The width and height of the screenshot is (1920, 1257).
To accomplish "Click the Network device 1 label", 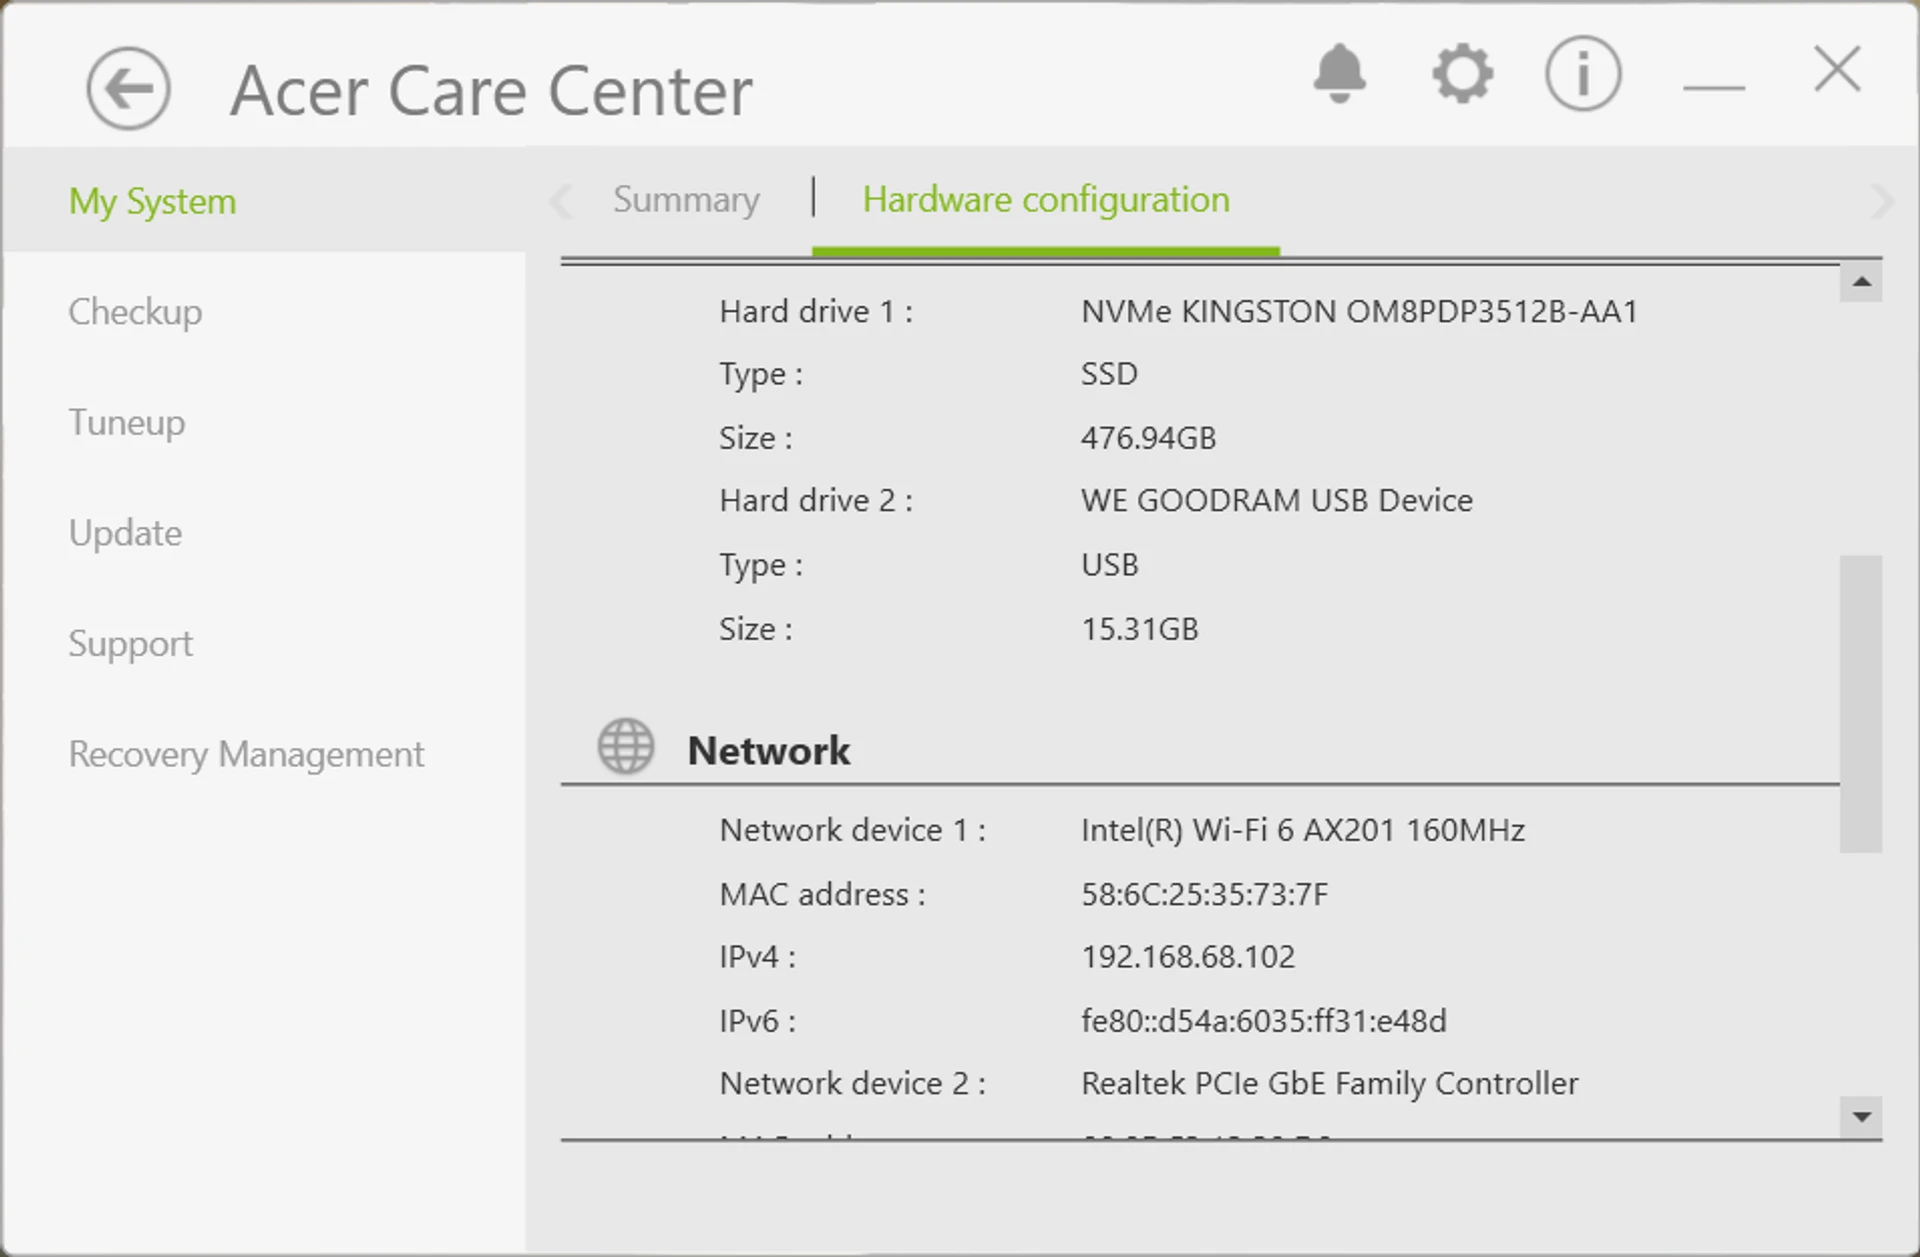I will (x=852, y=830).
